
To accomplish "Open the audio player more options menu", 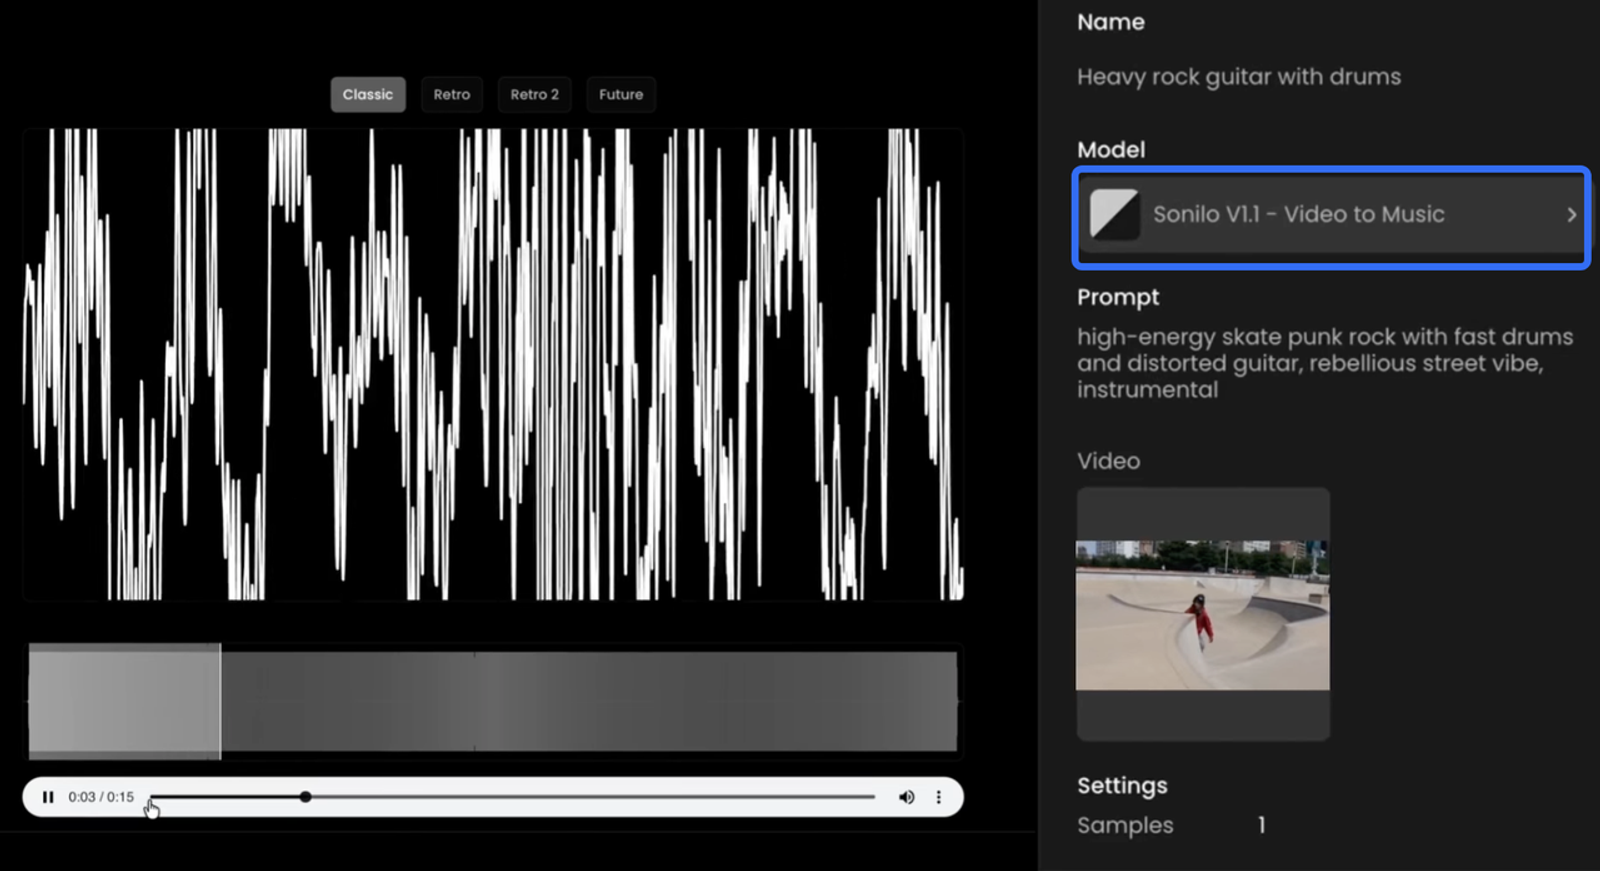I will 938,797.
